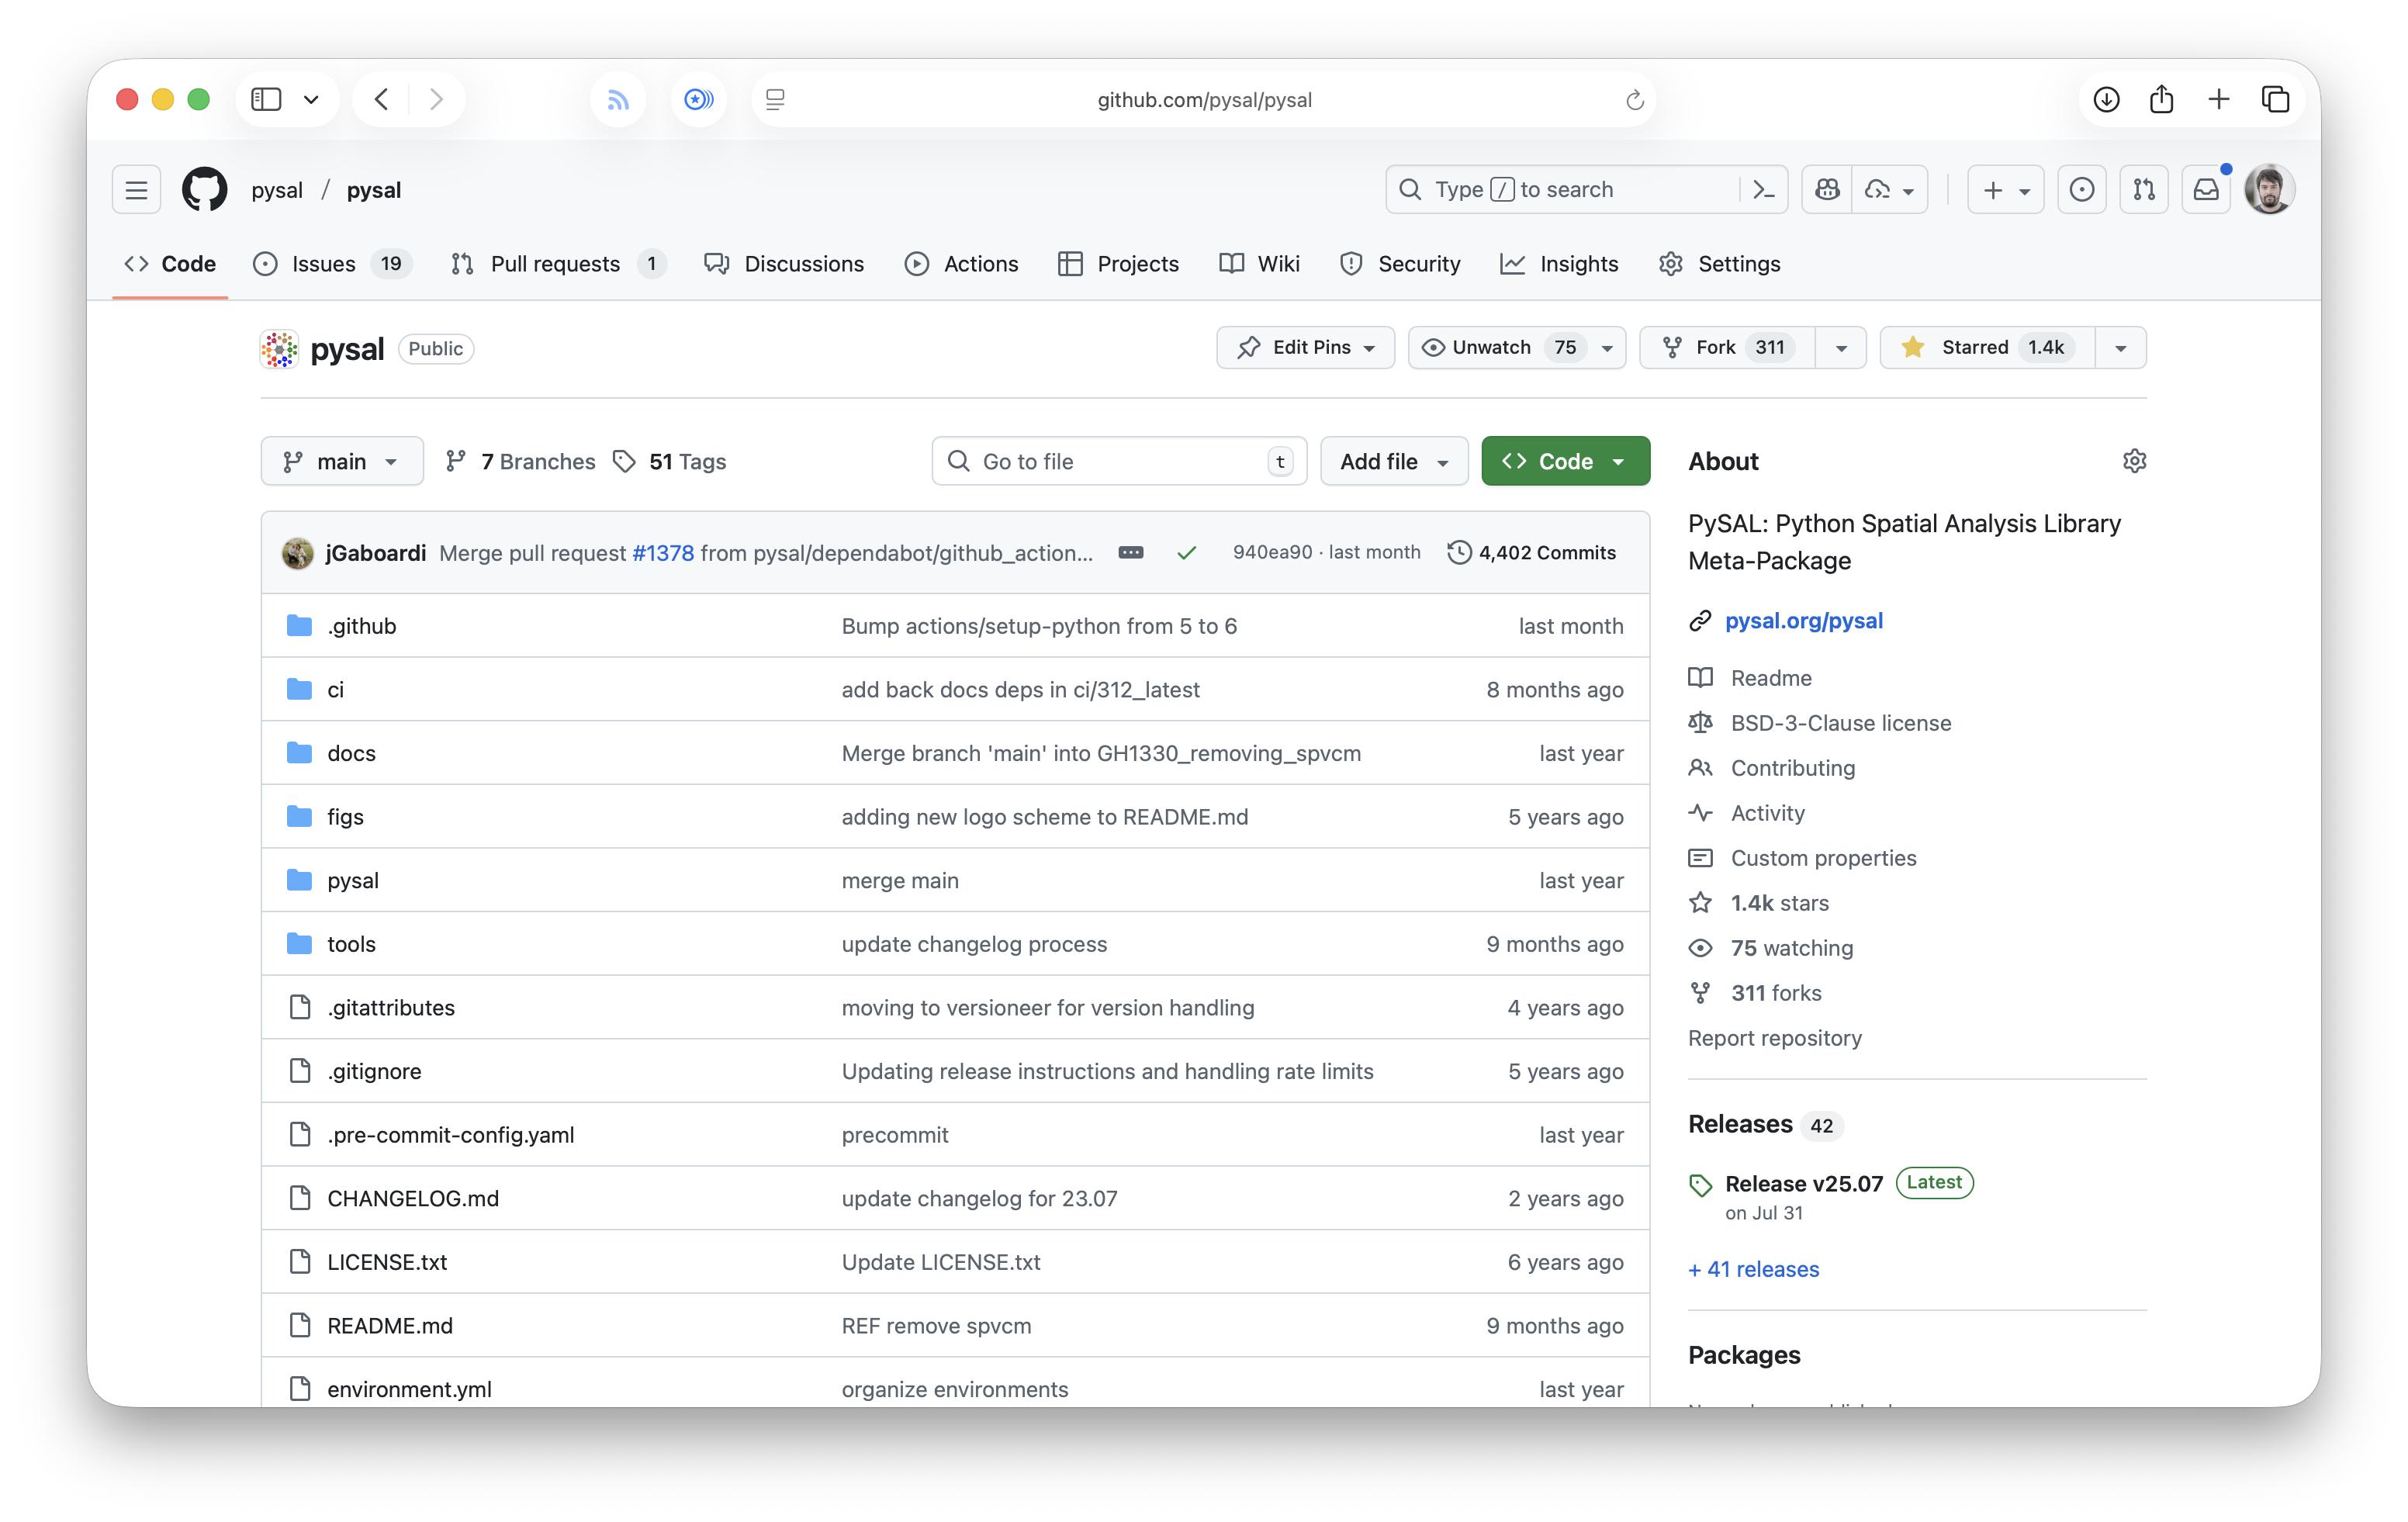Open the pysal.org/pysal link
2408x1522 pixels.
click(x=1803, y=621)
